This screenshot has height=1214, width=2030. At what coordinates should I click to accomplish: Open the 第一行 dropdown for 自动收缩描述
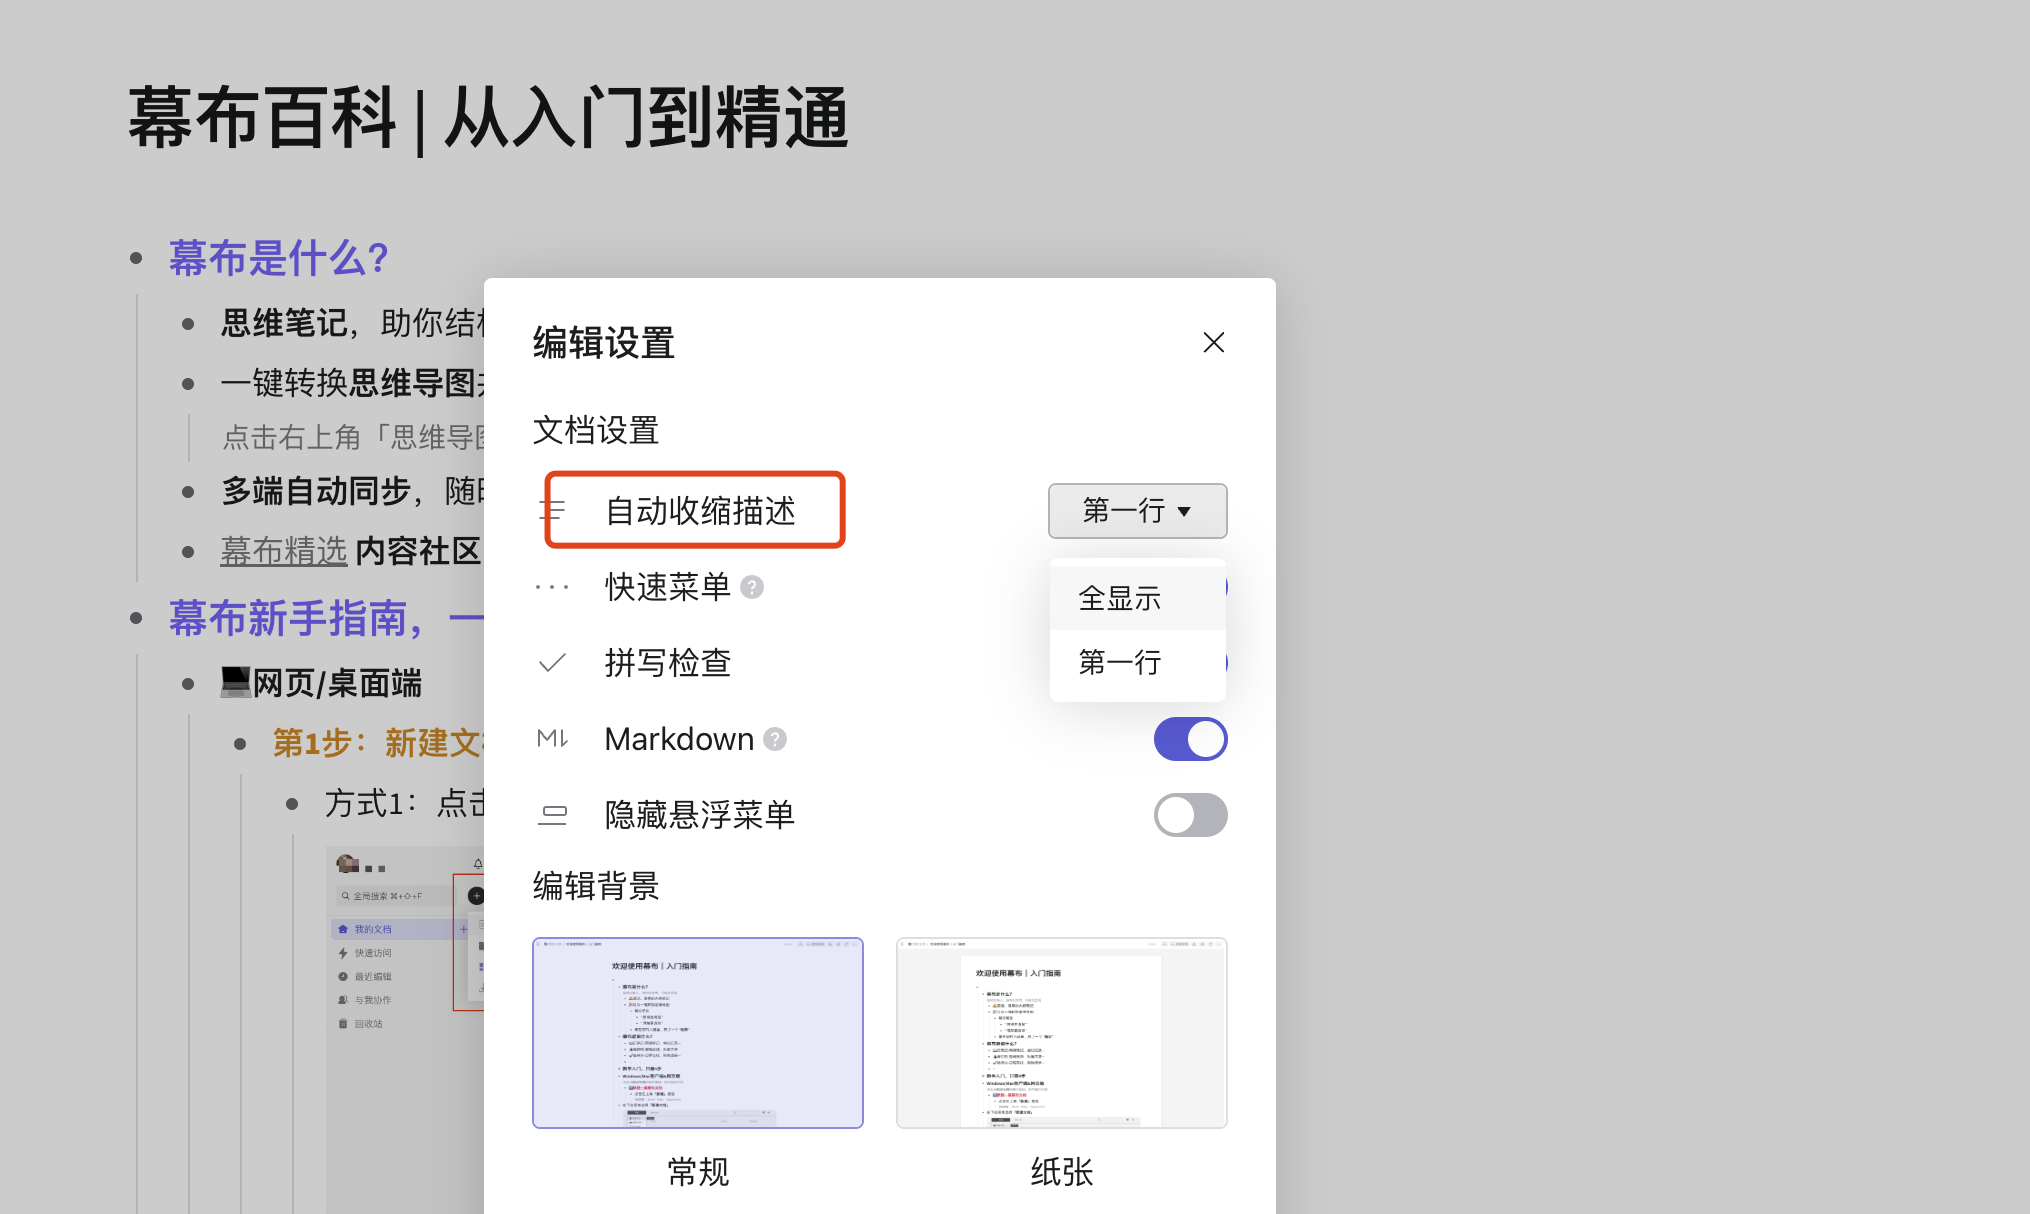1137,511
